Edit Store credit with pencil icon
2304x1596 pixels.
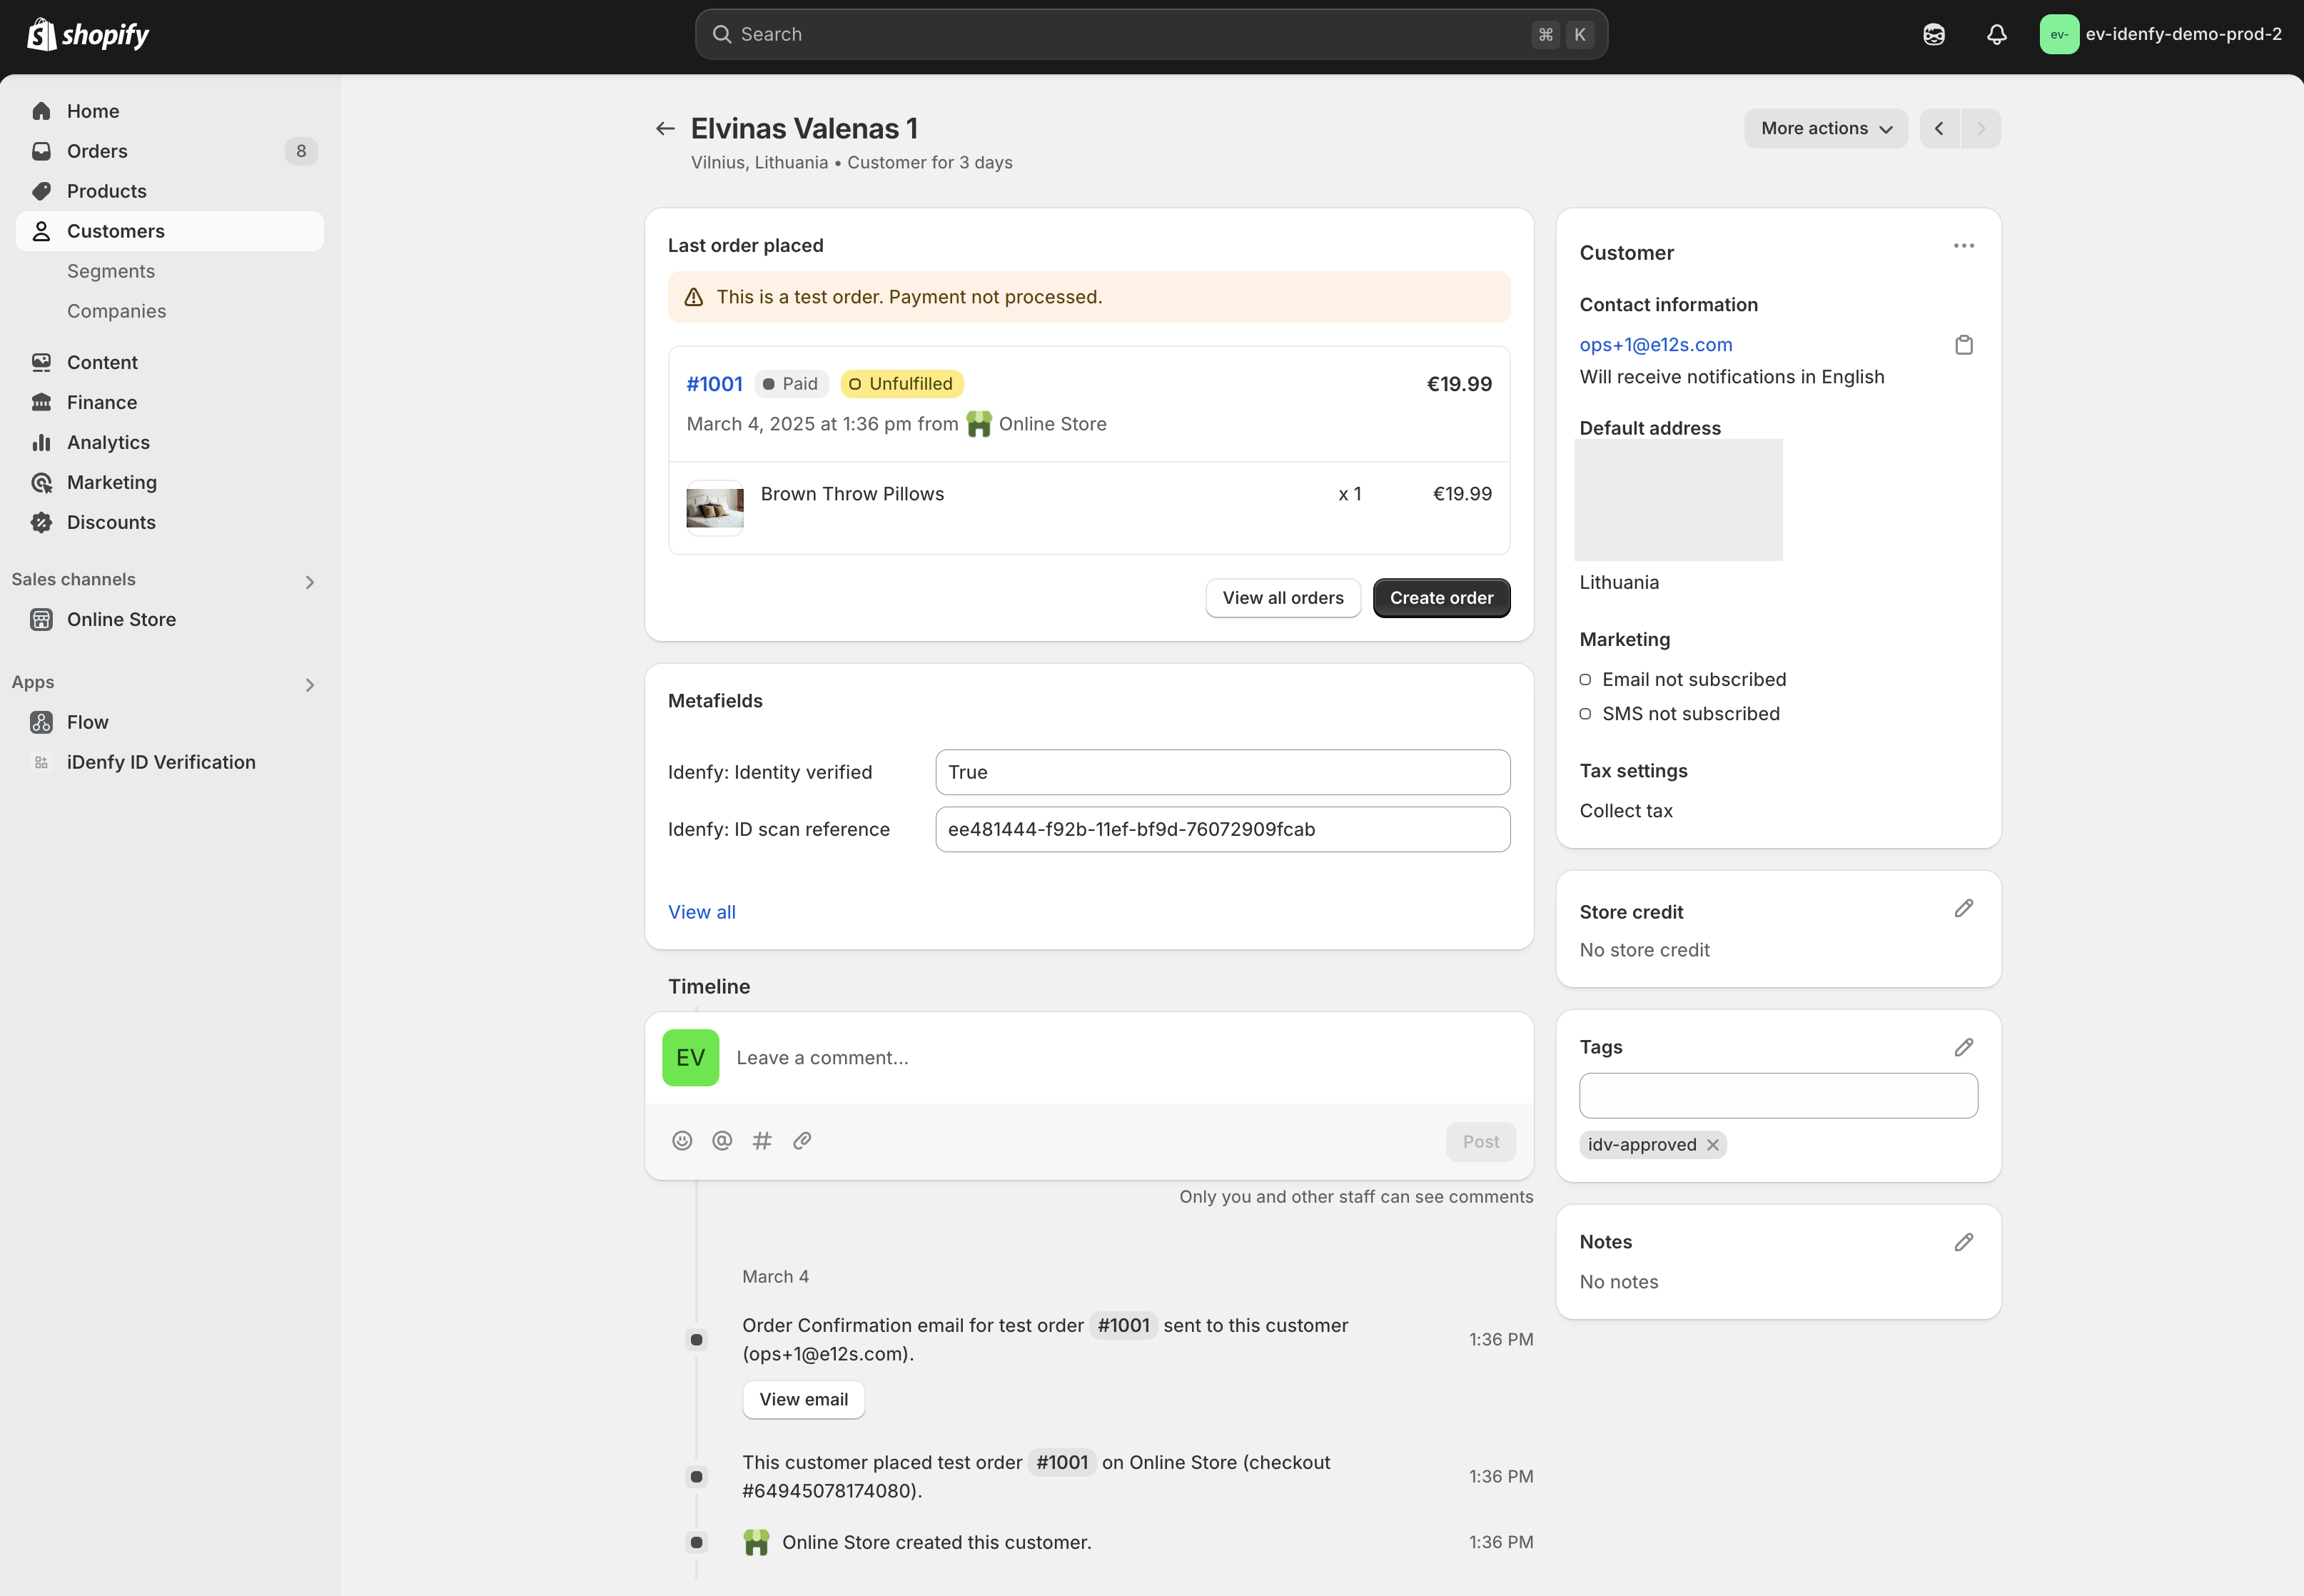(1963, 908)
